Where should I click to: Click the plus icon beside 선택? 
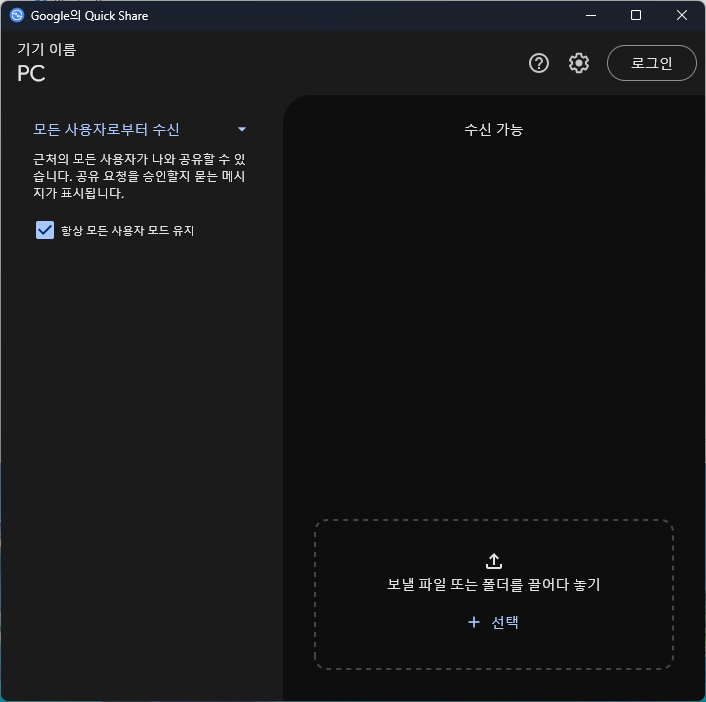(x=474, y=622)
